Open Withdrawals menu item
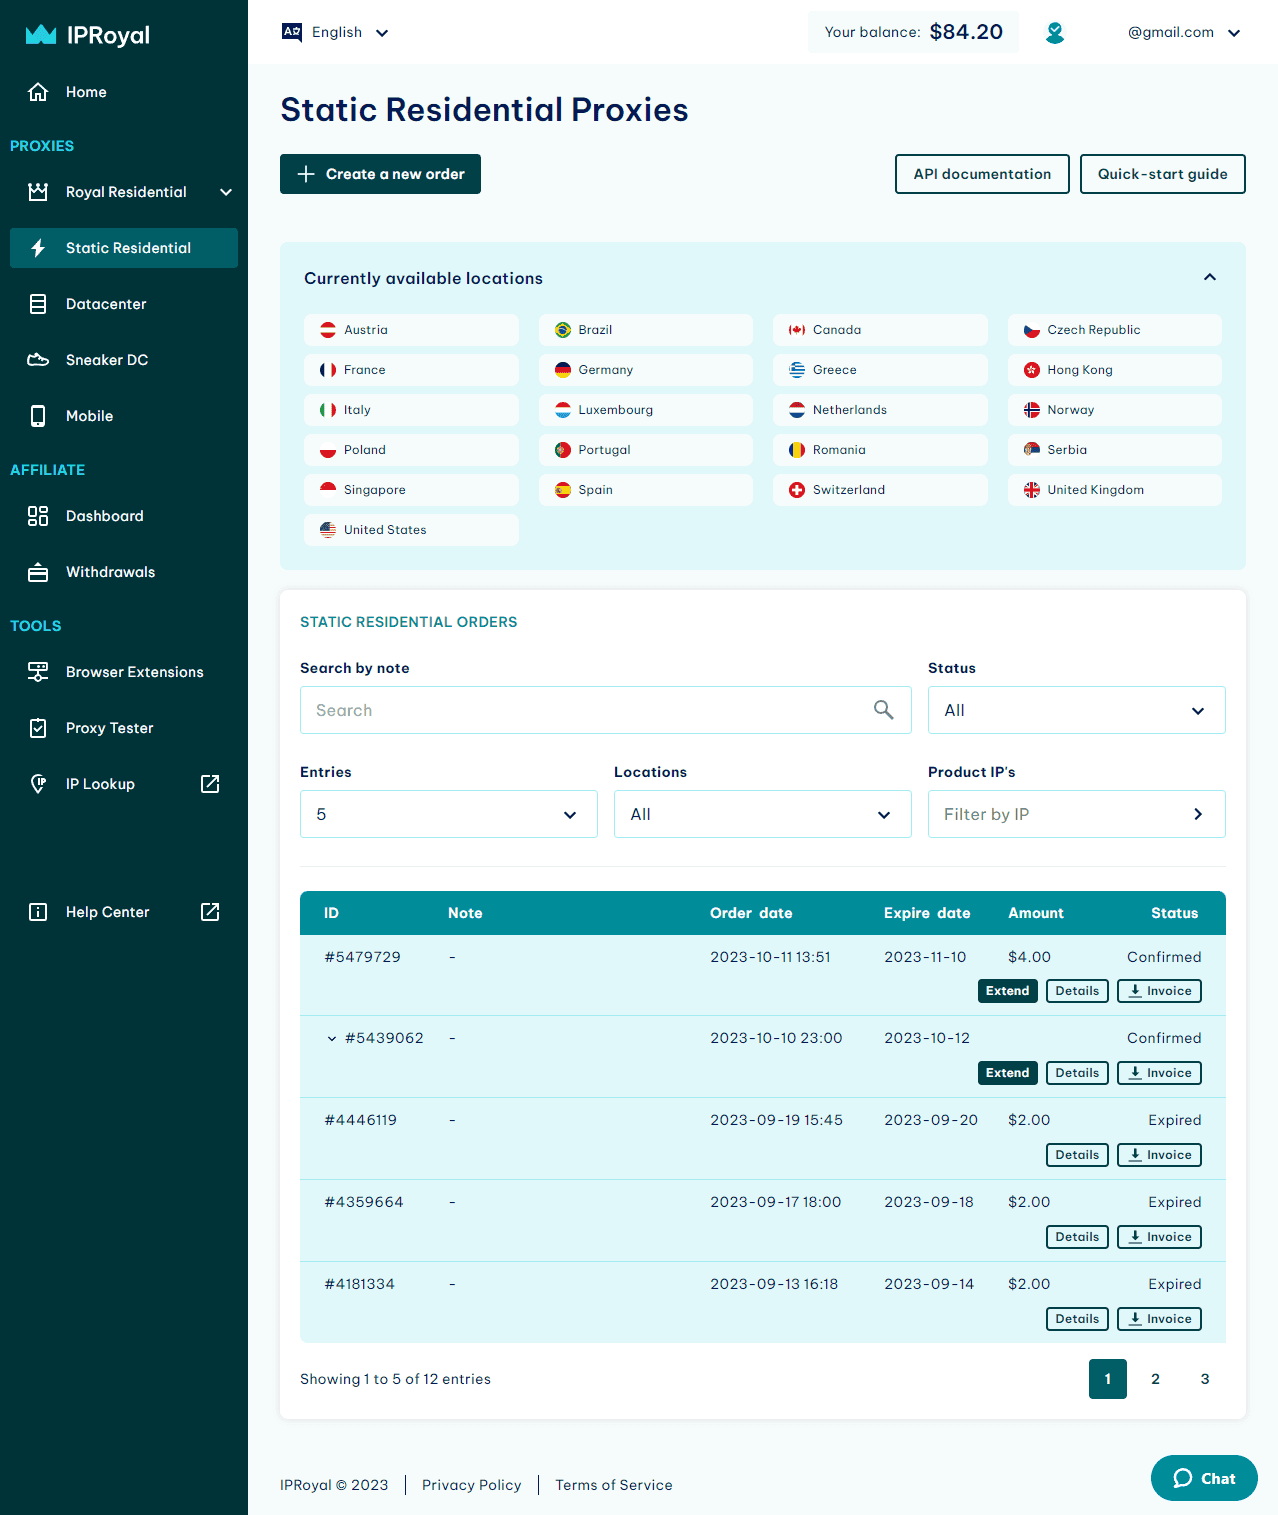Image resolution: width=1278 pixels, height=1515 pixels. [x=124, y=572]
